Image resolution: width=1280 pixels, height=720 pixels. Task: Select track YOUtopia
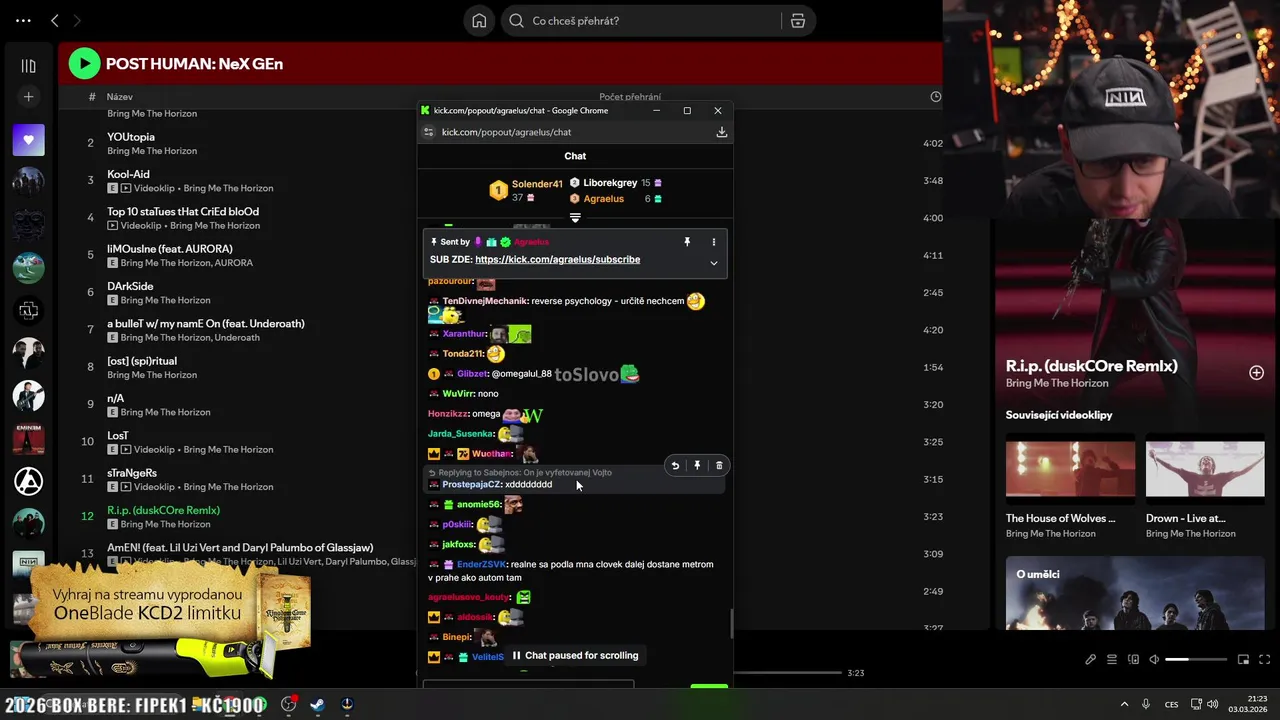tap(131, 137)
